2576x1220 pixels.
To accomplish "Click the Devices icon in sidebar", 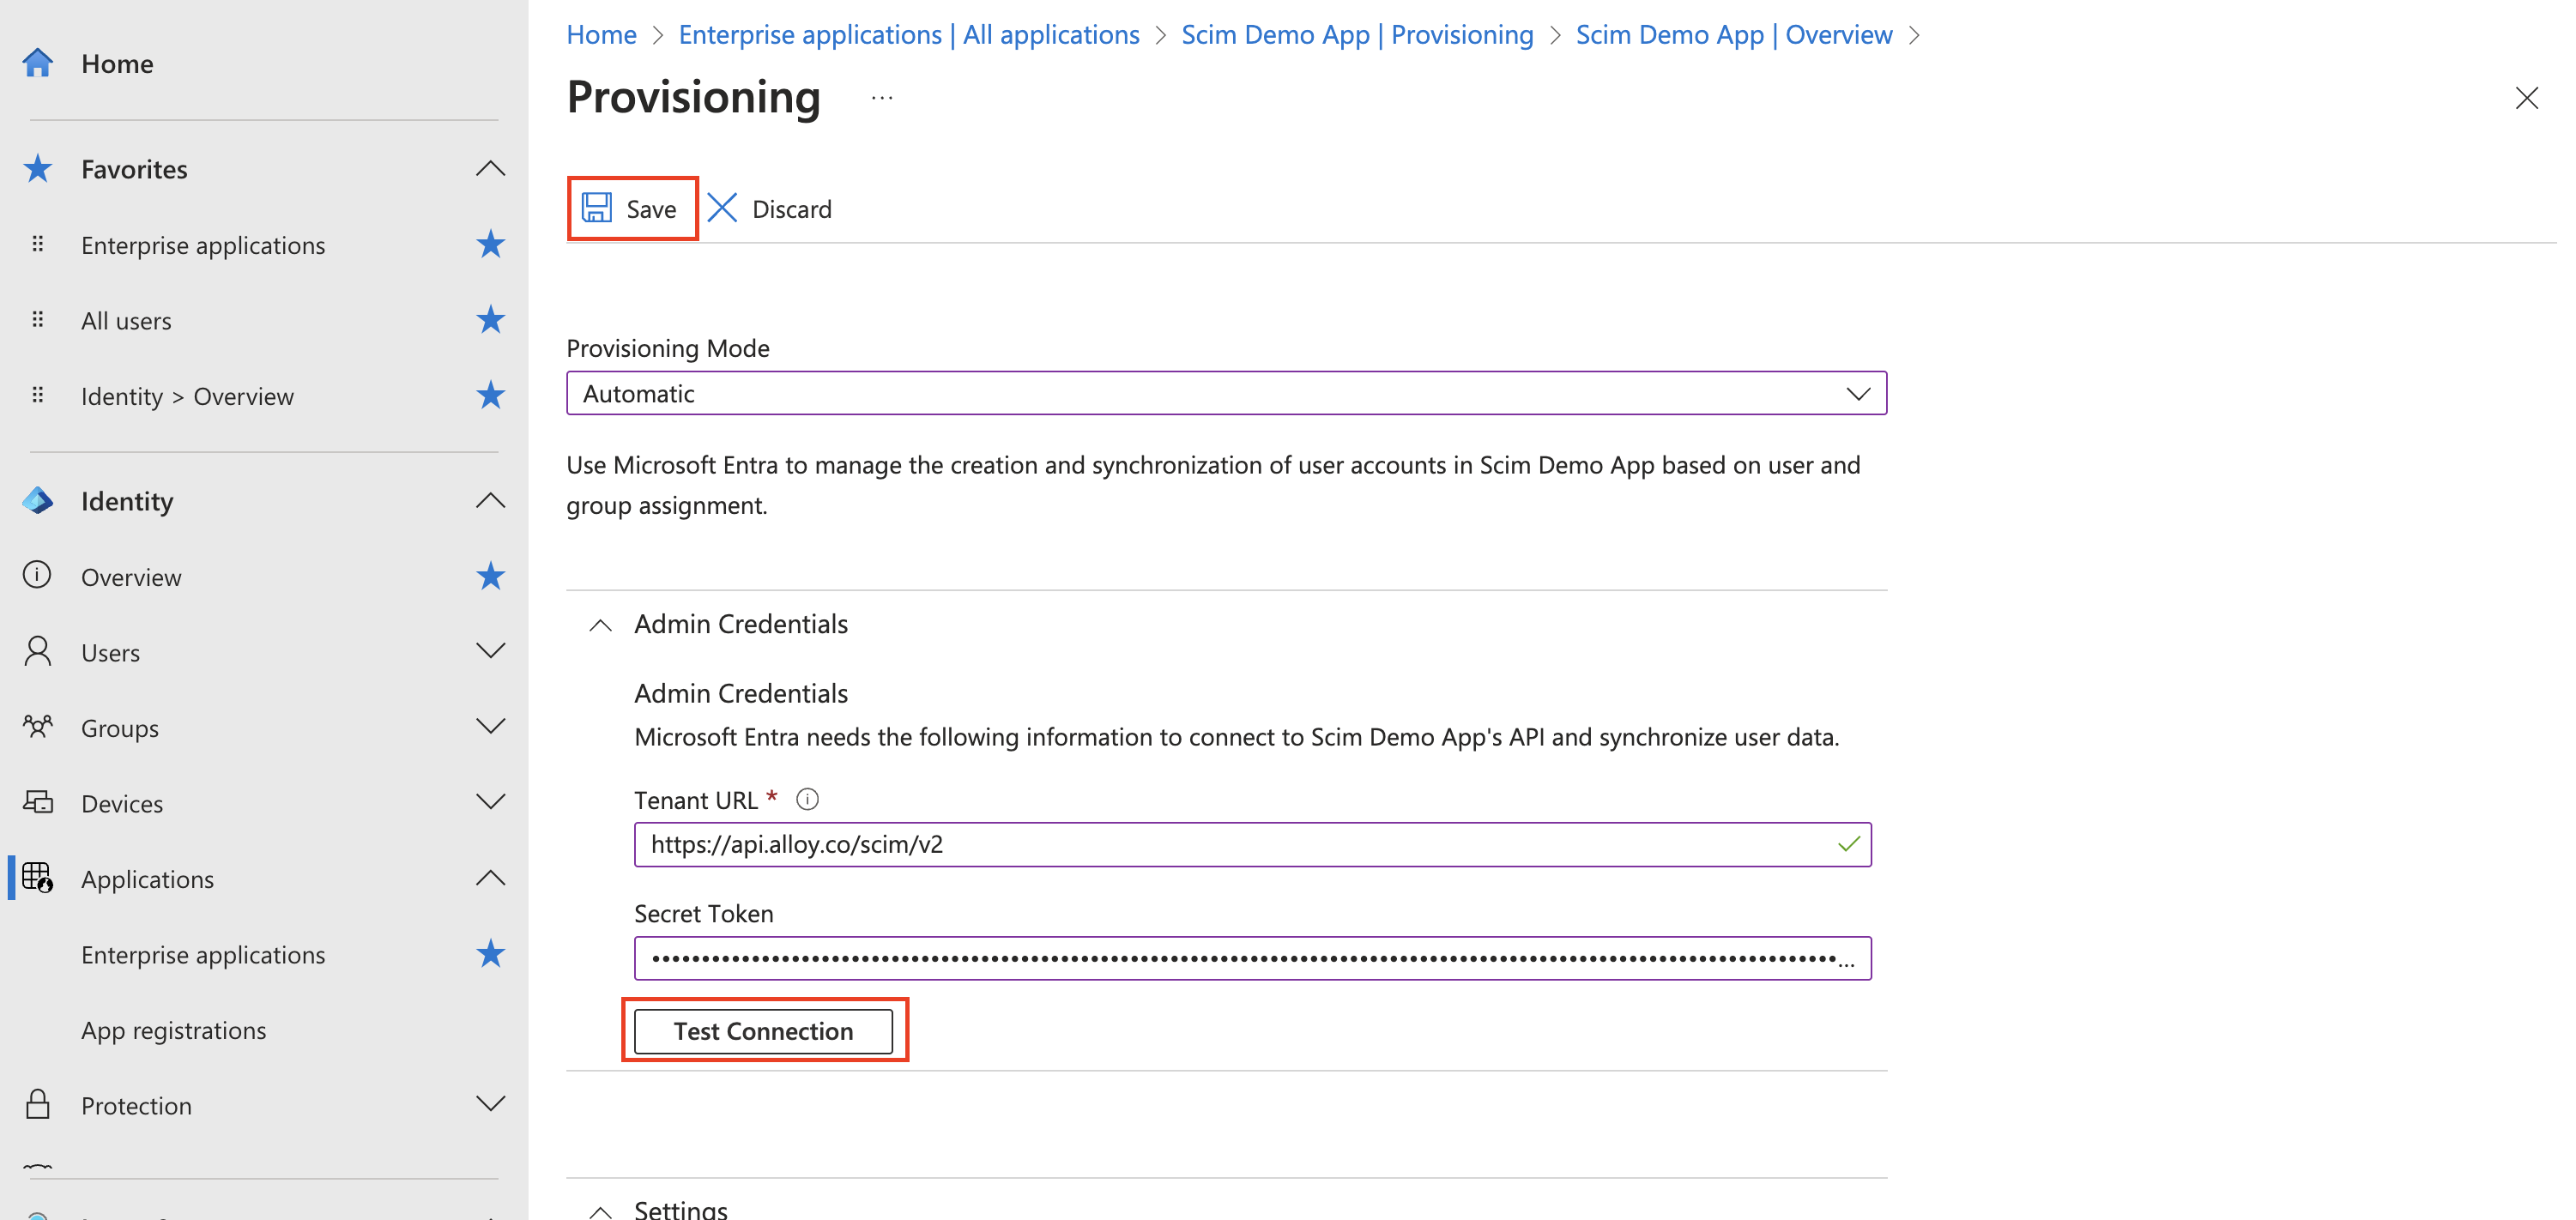I will pyautogui.click(x=38, y=803).
